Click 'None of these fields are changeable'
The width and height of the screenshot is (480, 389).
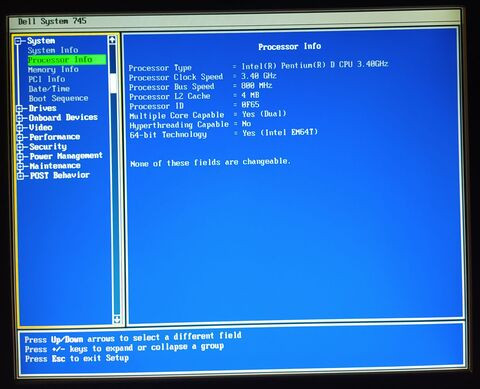210,163
